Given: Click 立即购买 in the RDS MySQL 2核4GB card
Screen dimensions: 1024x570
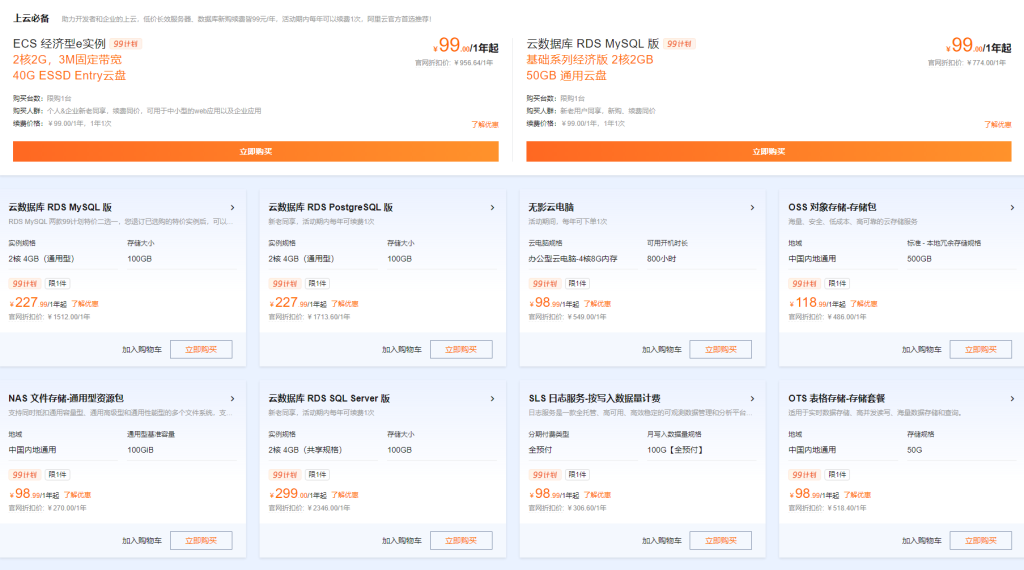Looking at the screenshot, I should point(201,349).
